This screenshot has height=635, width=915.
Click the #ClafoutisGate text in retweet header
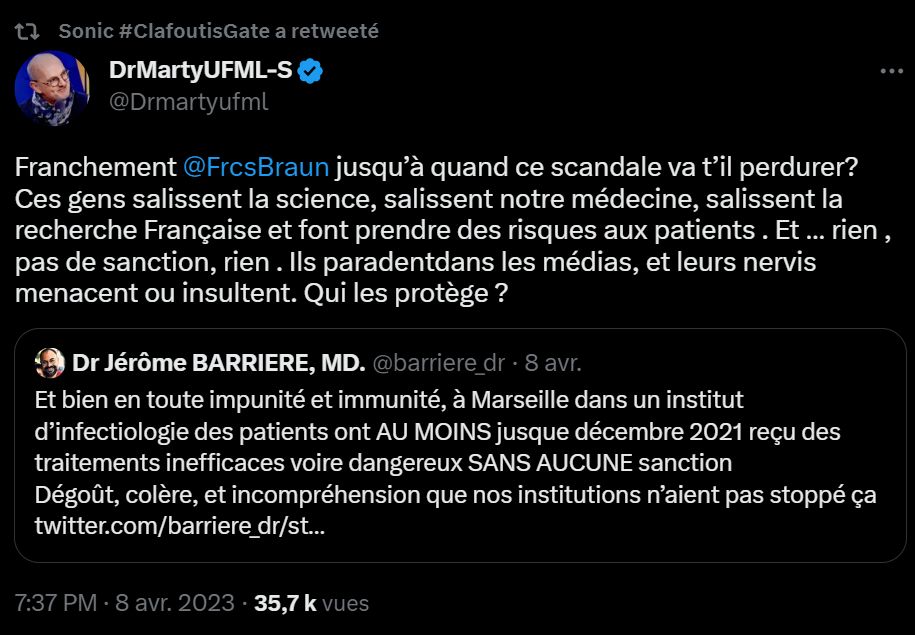pyautogui.click(x=188, y=31)
